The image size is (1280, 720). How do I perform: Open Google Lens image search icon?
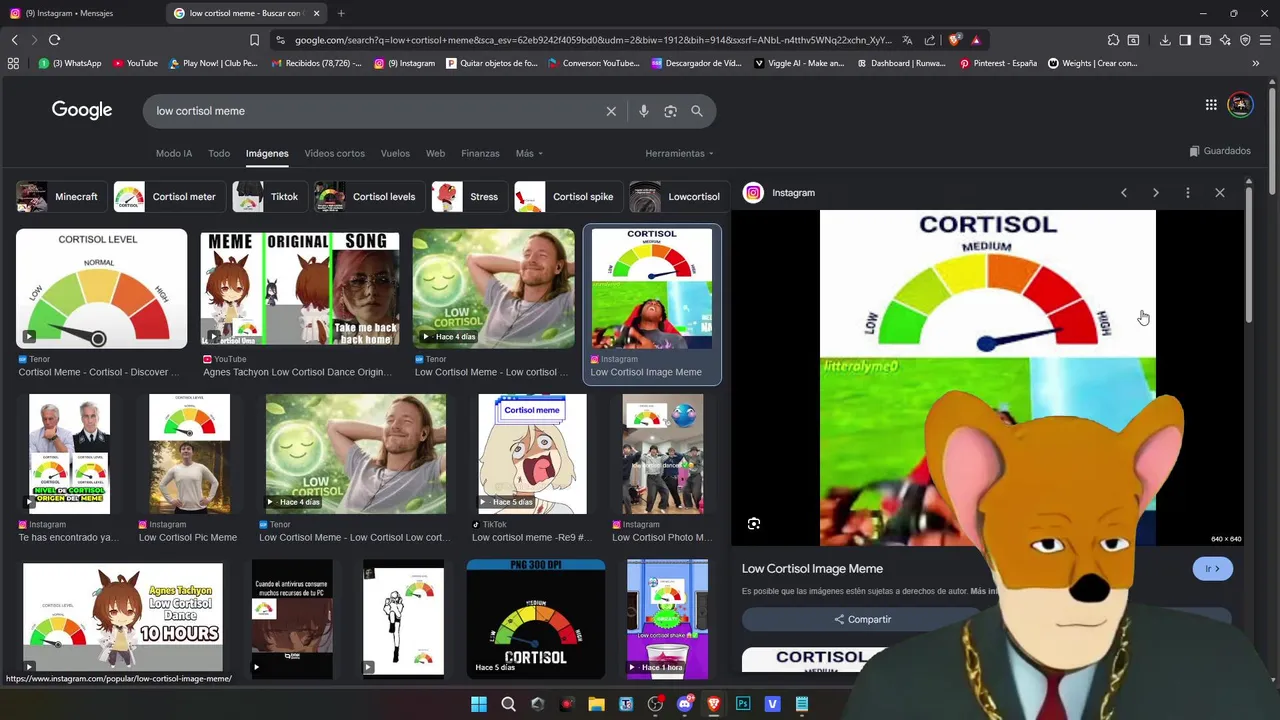coord(670,111)
